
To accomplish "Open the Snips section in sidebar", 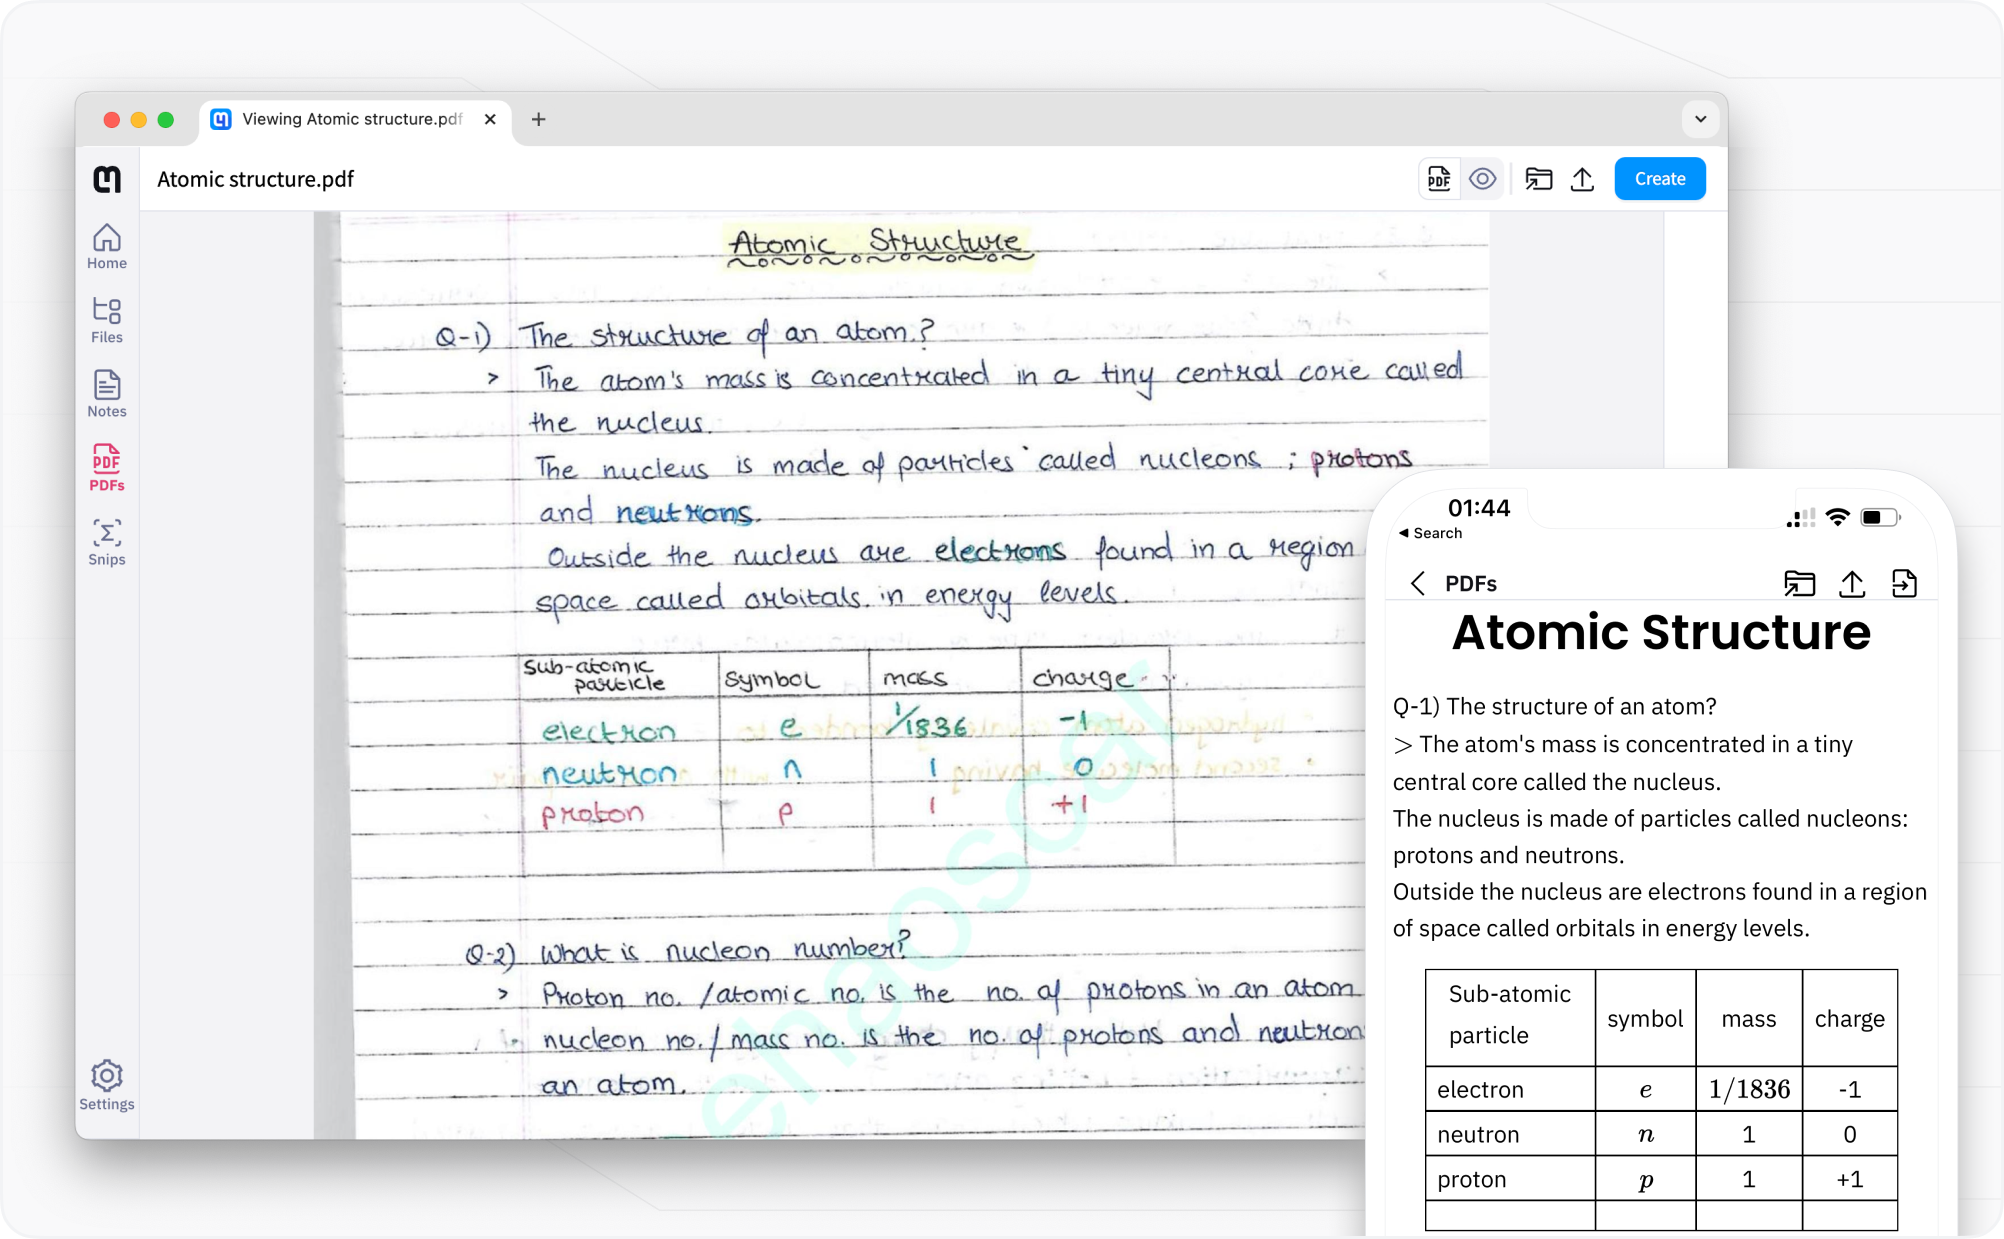I will click(x=107, y=542).
